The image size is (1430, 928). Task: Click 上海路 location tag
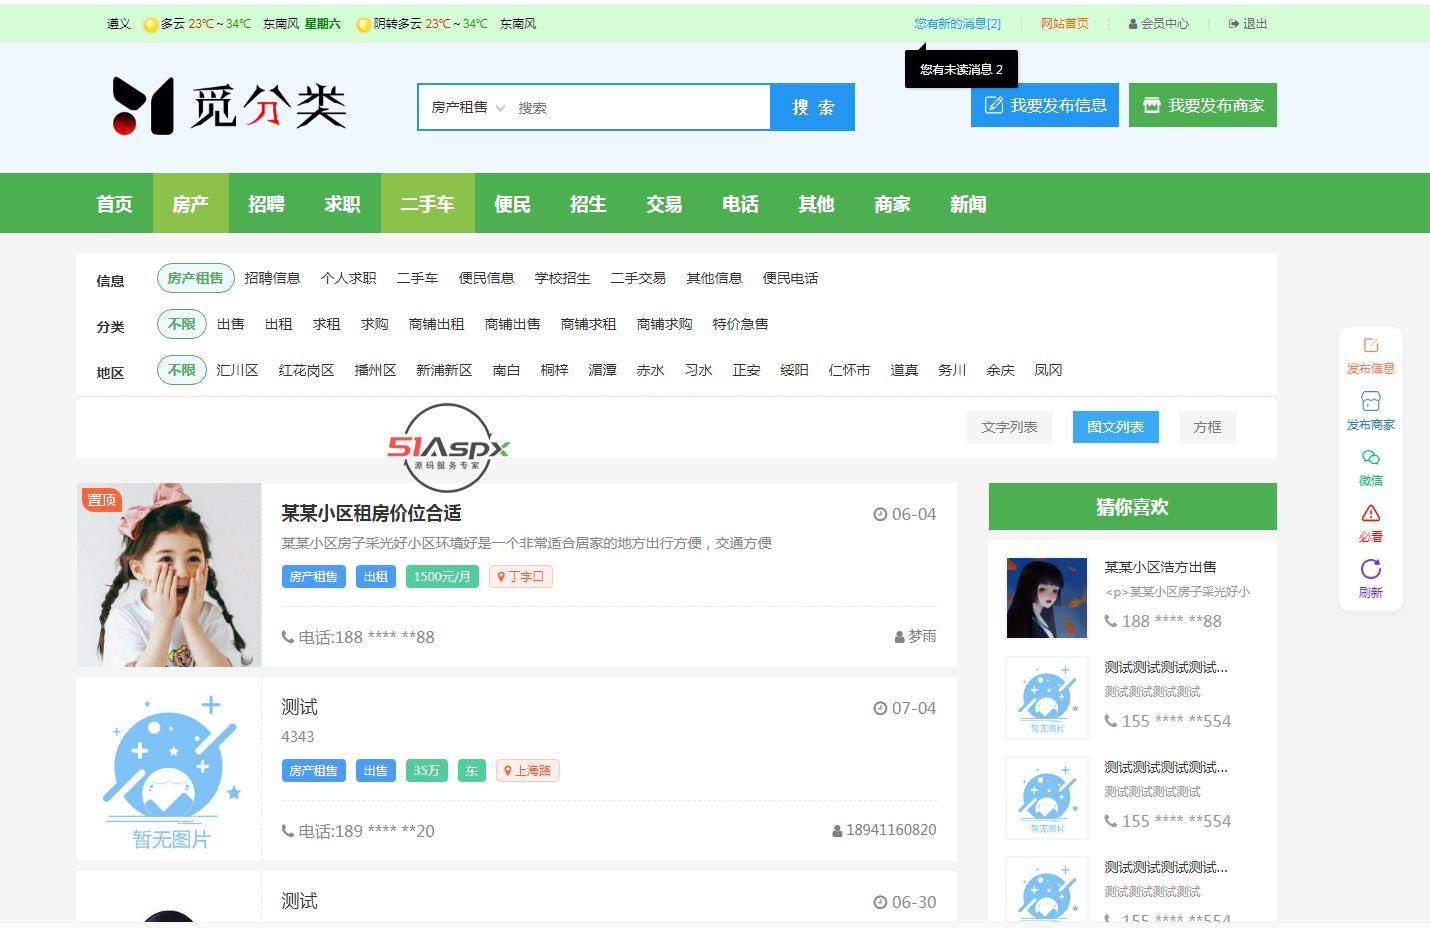click(527, 771)
